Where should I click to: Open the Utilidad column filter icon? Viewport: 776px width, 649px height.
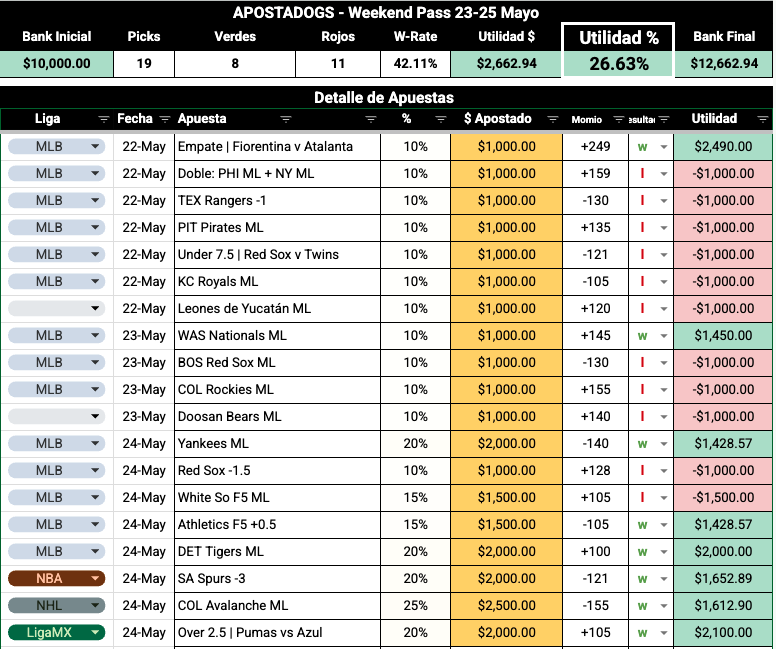[x=763, y=119]
